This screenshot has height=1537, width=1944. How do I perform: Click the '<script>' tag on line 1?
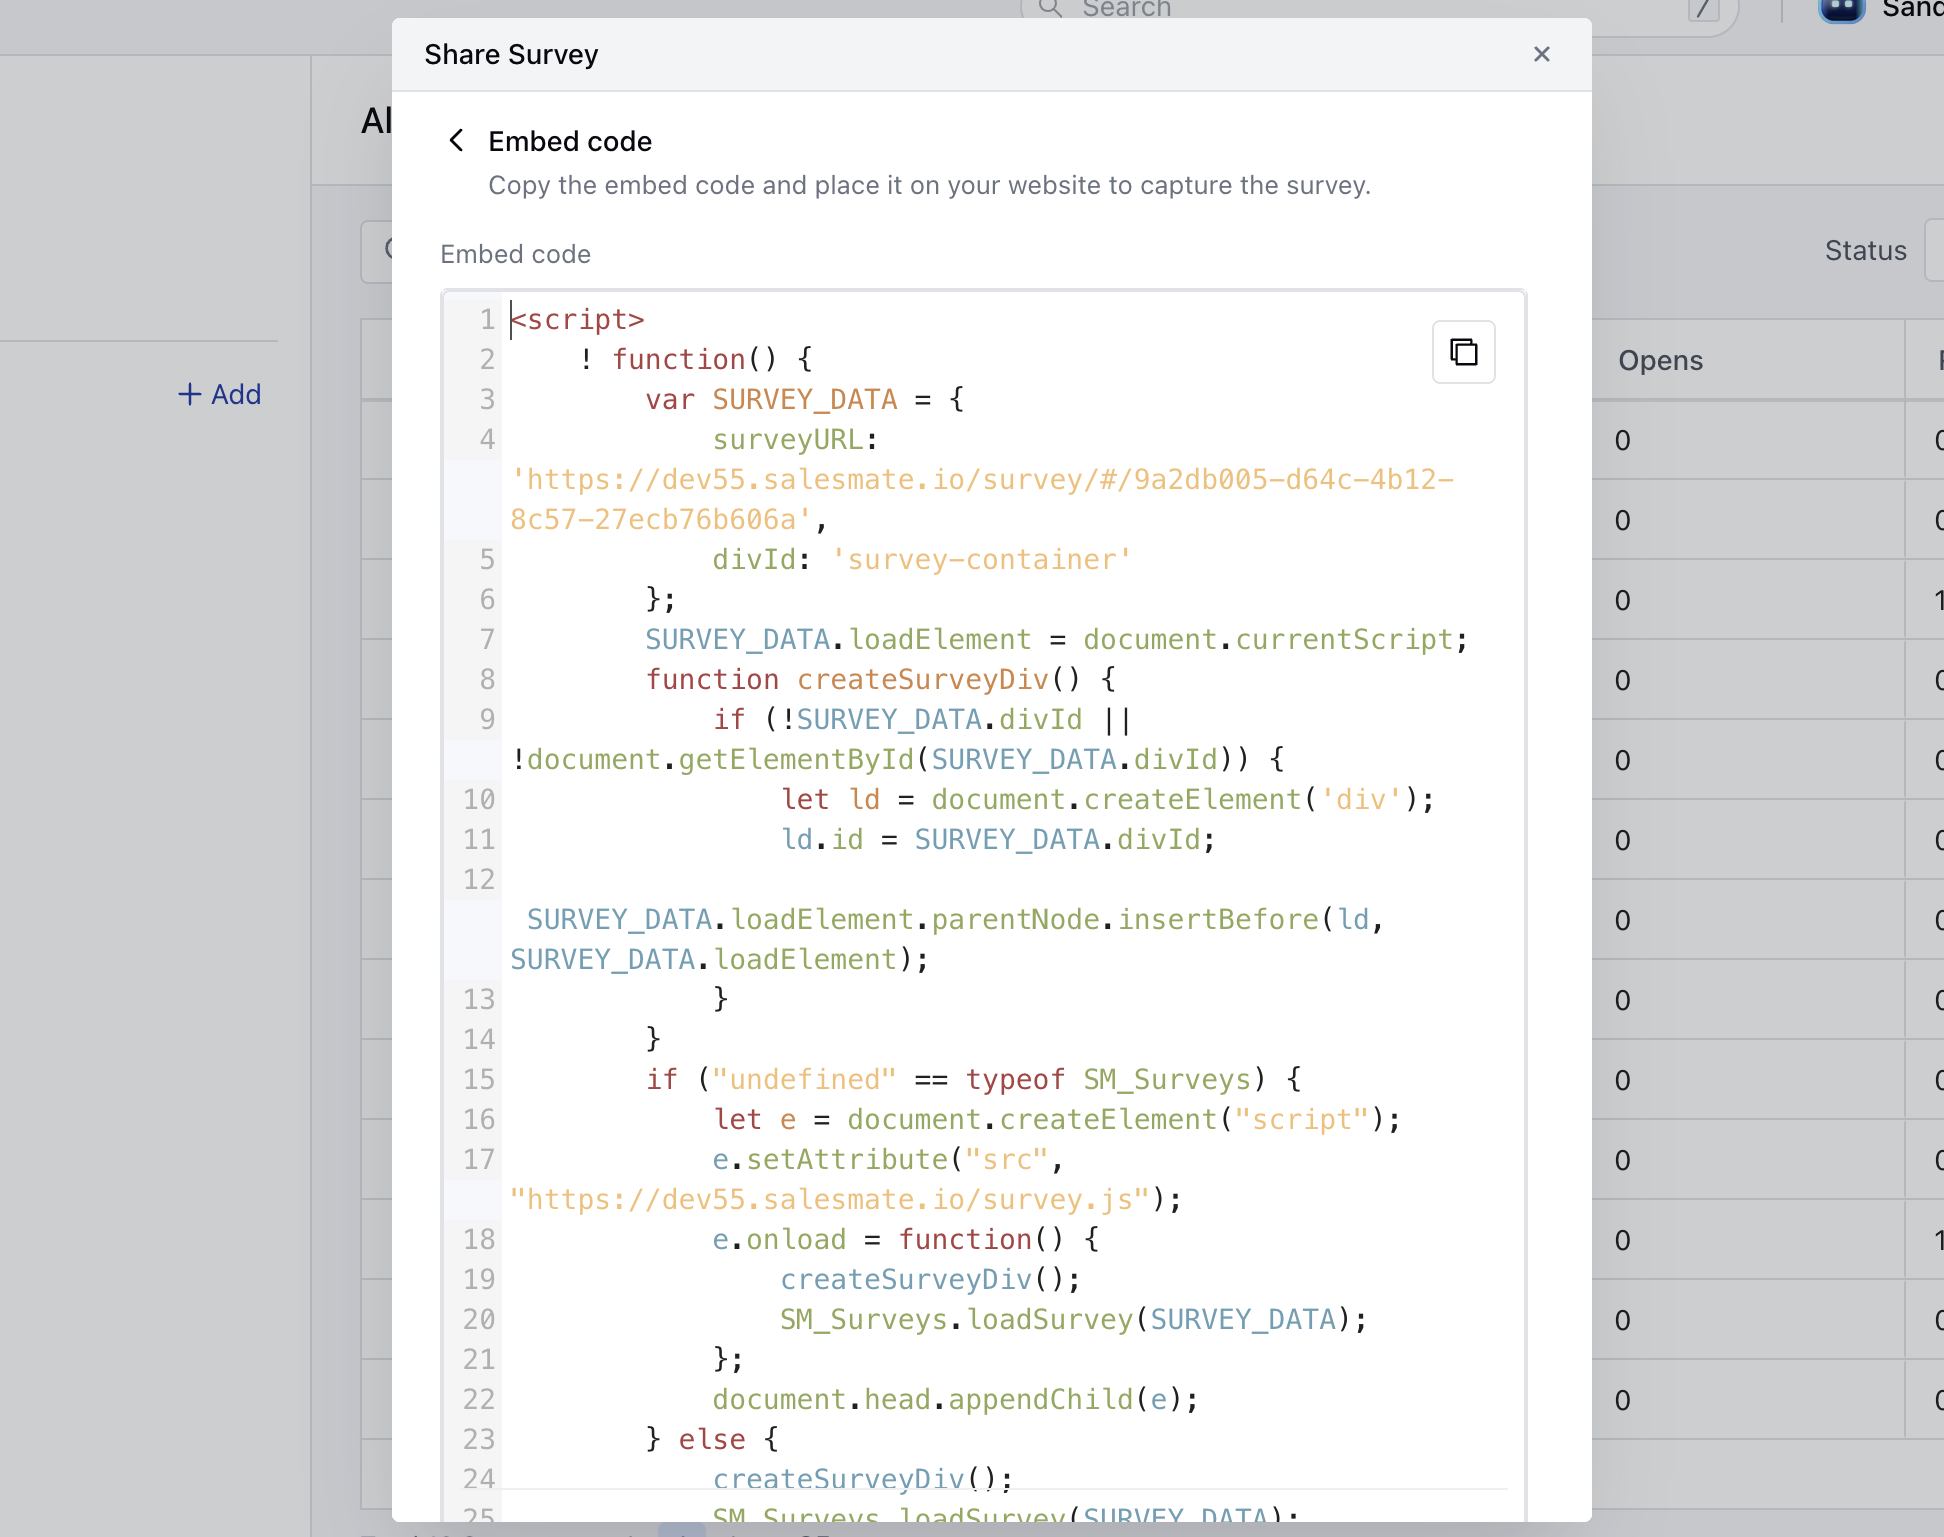point(577,320)
